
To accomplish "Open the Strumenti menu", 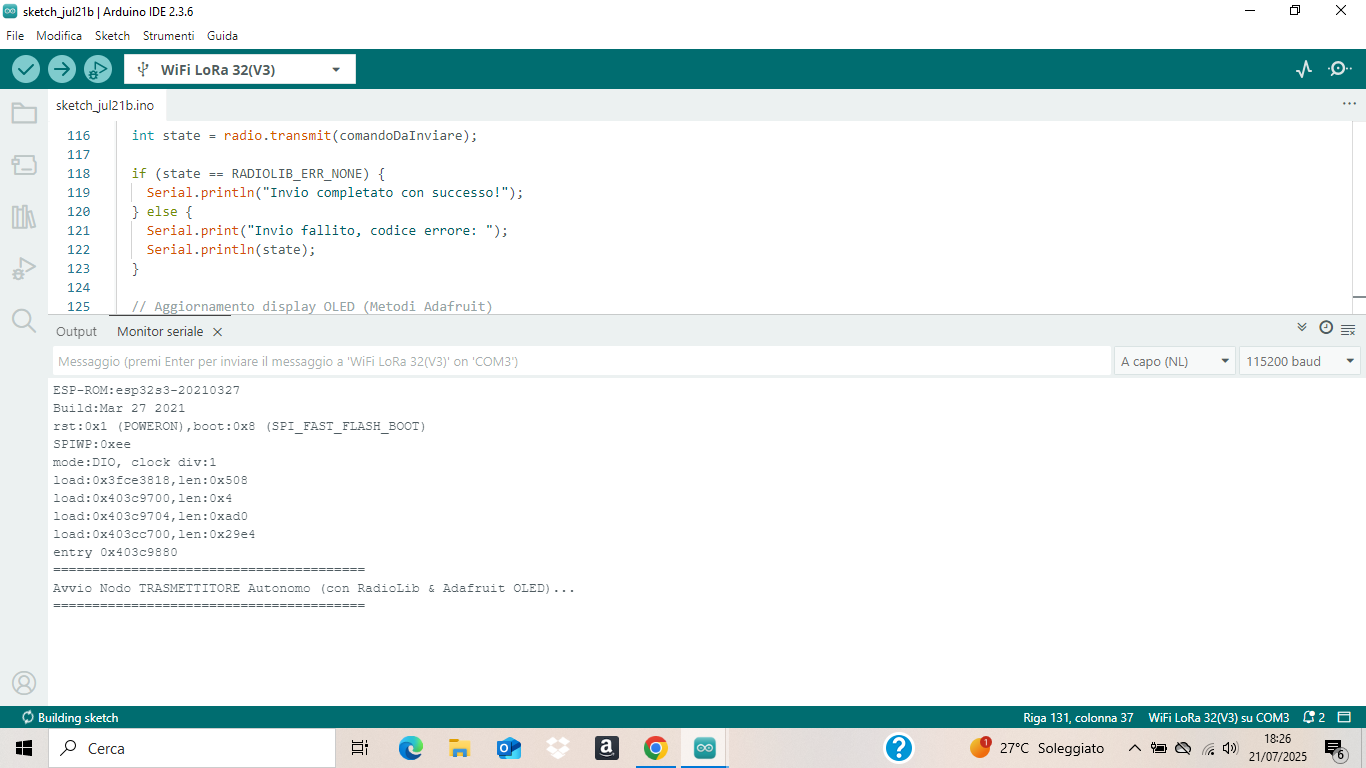I will coord(168,35).
